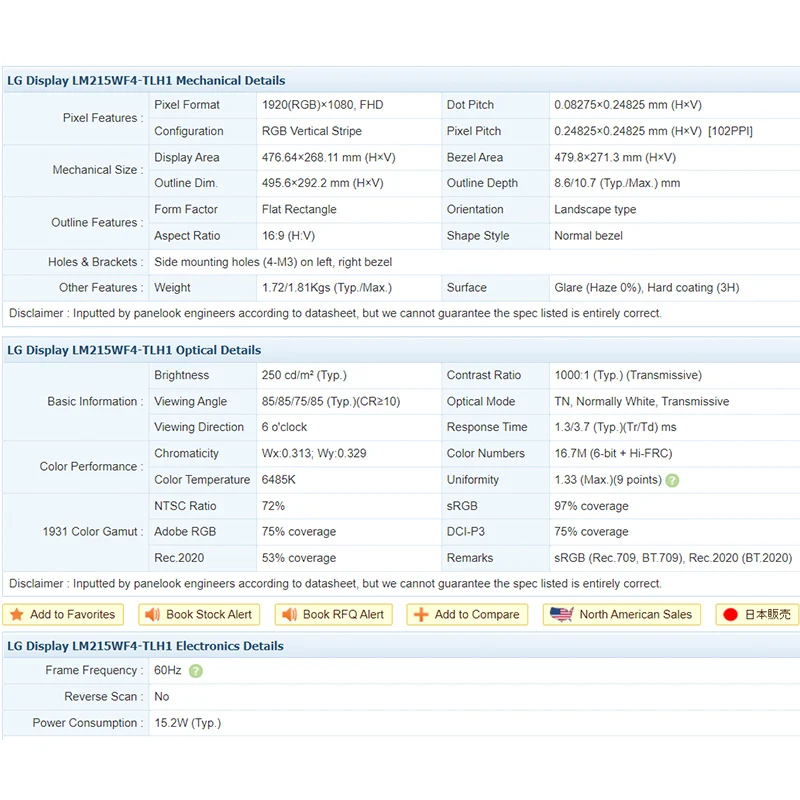800x800 pixels.
Task: Select the Display Area value 476.64×268.11 mm
Action: point(329,157)
